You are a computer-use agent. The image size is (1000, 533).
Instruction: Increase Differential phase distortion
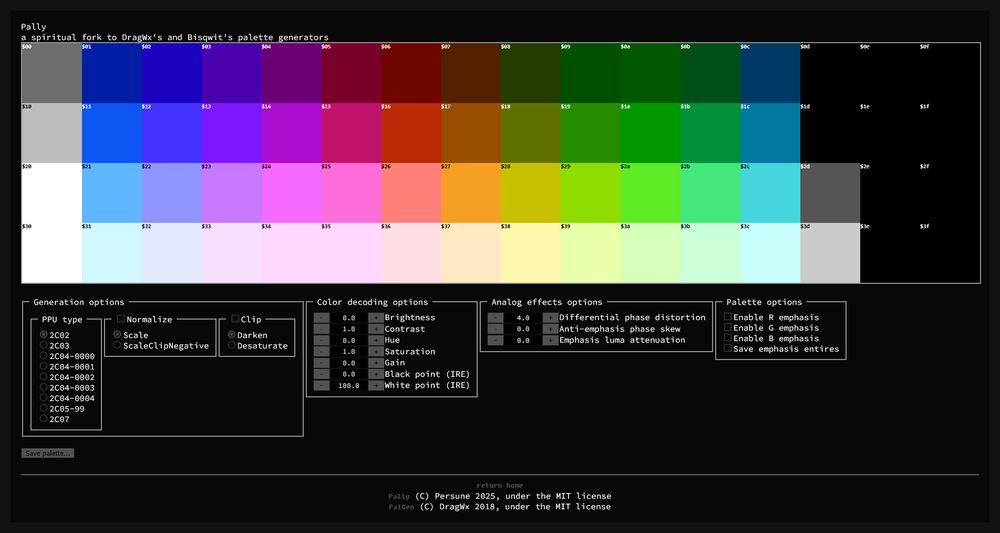pyautogui.click(x=550, y=318)
